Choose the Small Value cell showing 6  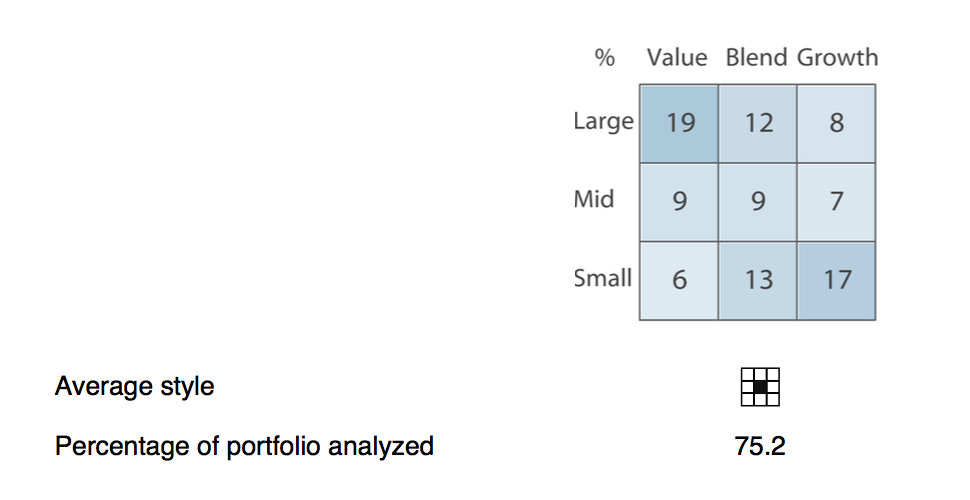pyautogui.click(x=679, y=281)
